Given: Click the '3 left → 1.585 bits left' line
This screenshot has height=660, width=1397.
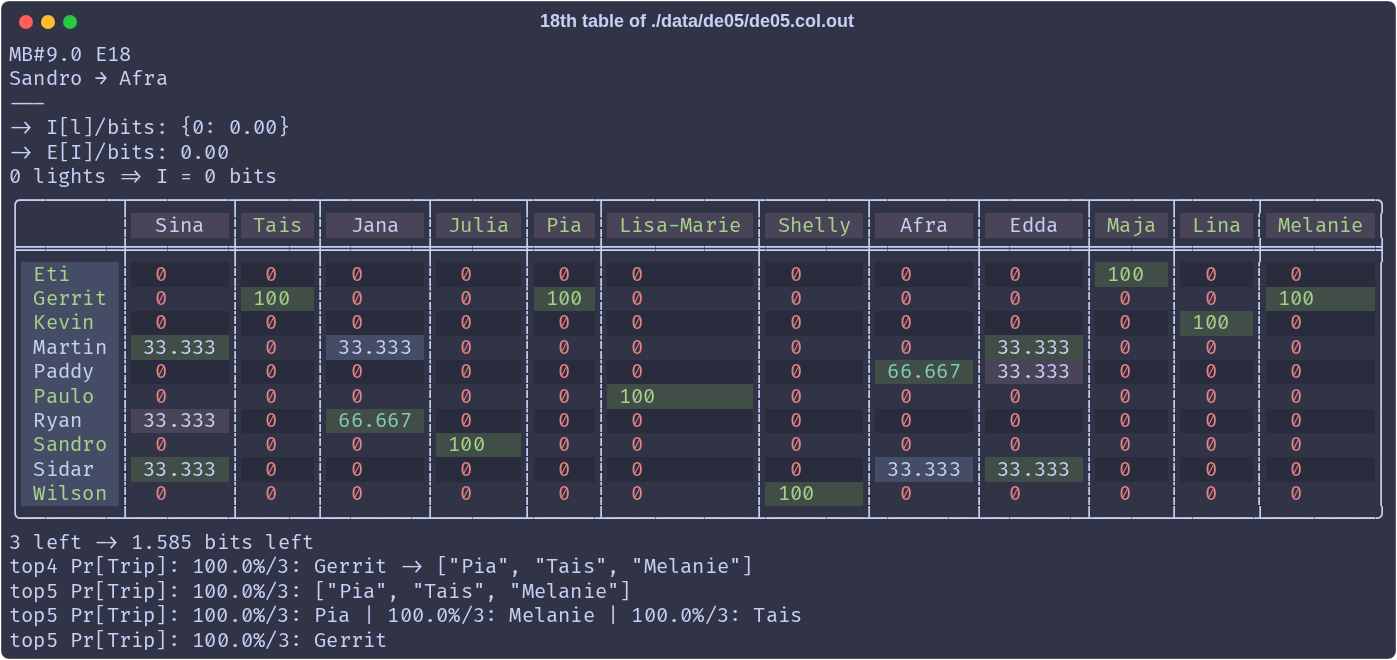Looking at the screenshot, I should coord(161,542).
